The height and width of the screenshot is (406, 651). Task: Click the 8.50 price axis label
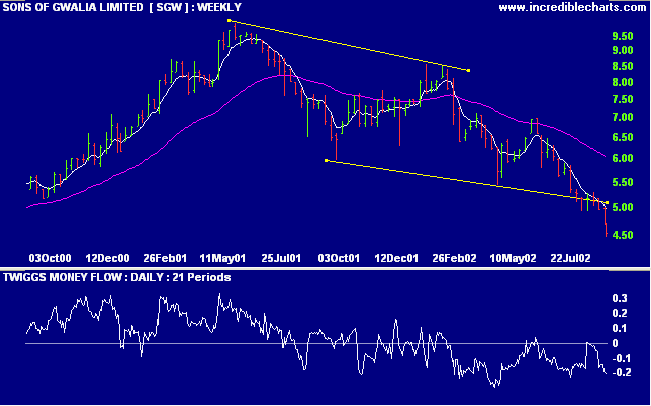[x=623, y=66]
